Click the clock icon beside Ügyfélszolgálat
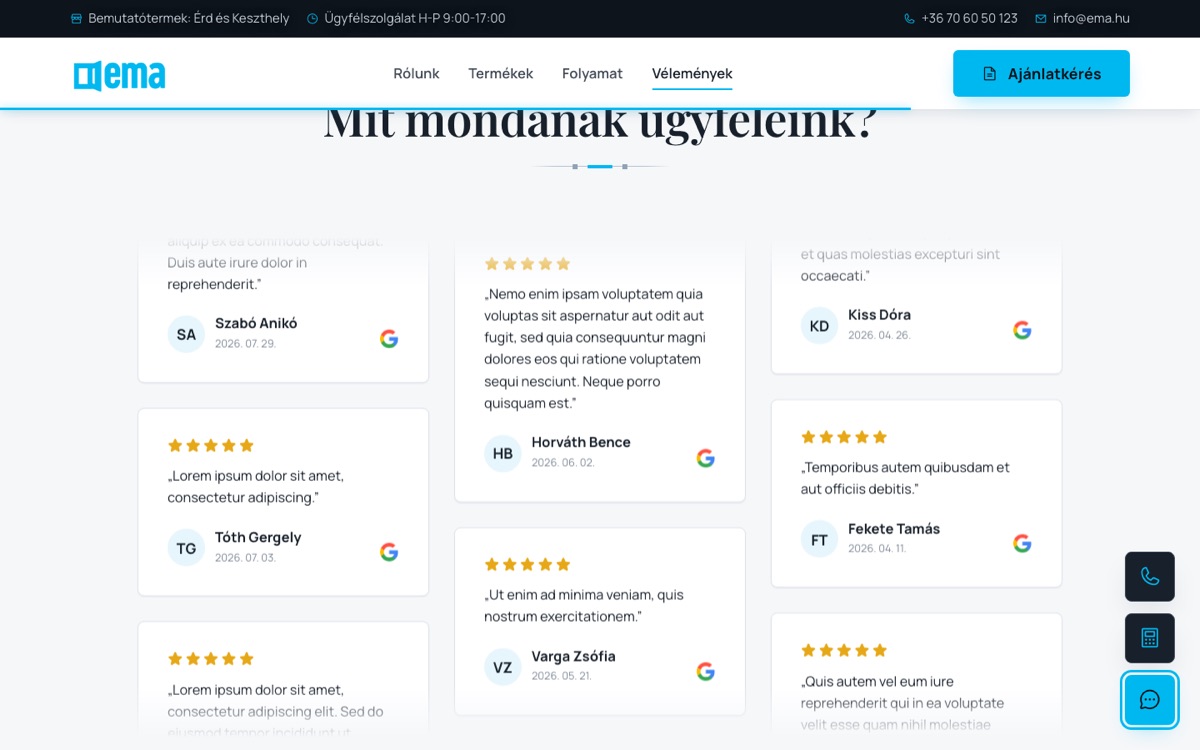The height and width of the screenshot is (750, 1200). (312, 18)
